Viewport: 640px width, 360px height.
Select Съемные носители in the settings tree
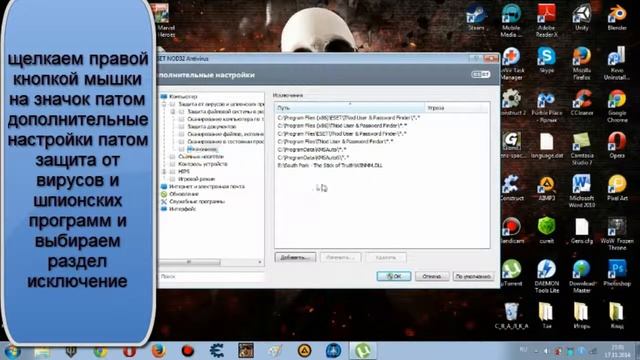(200, 156)
